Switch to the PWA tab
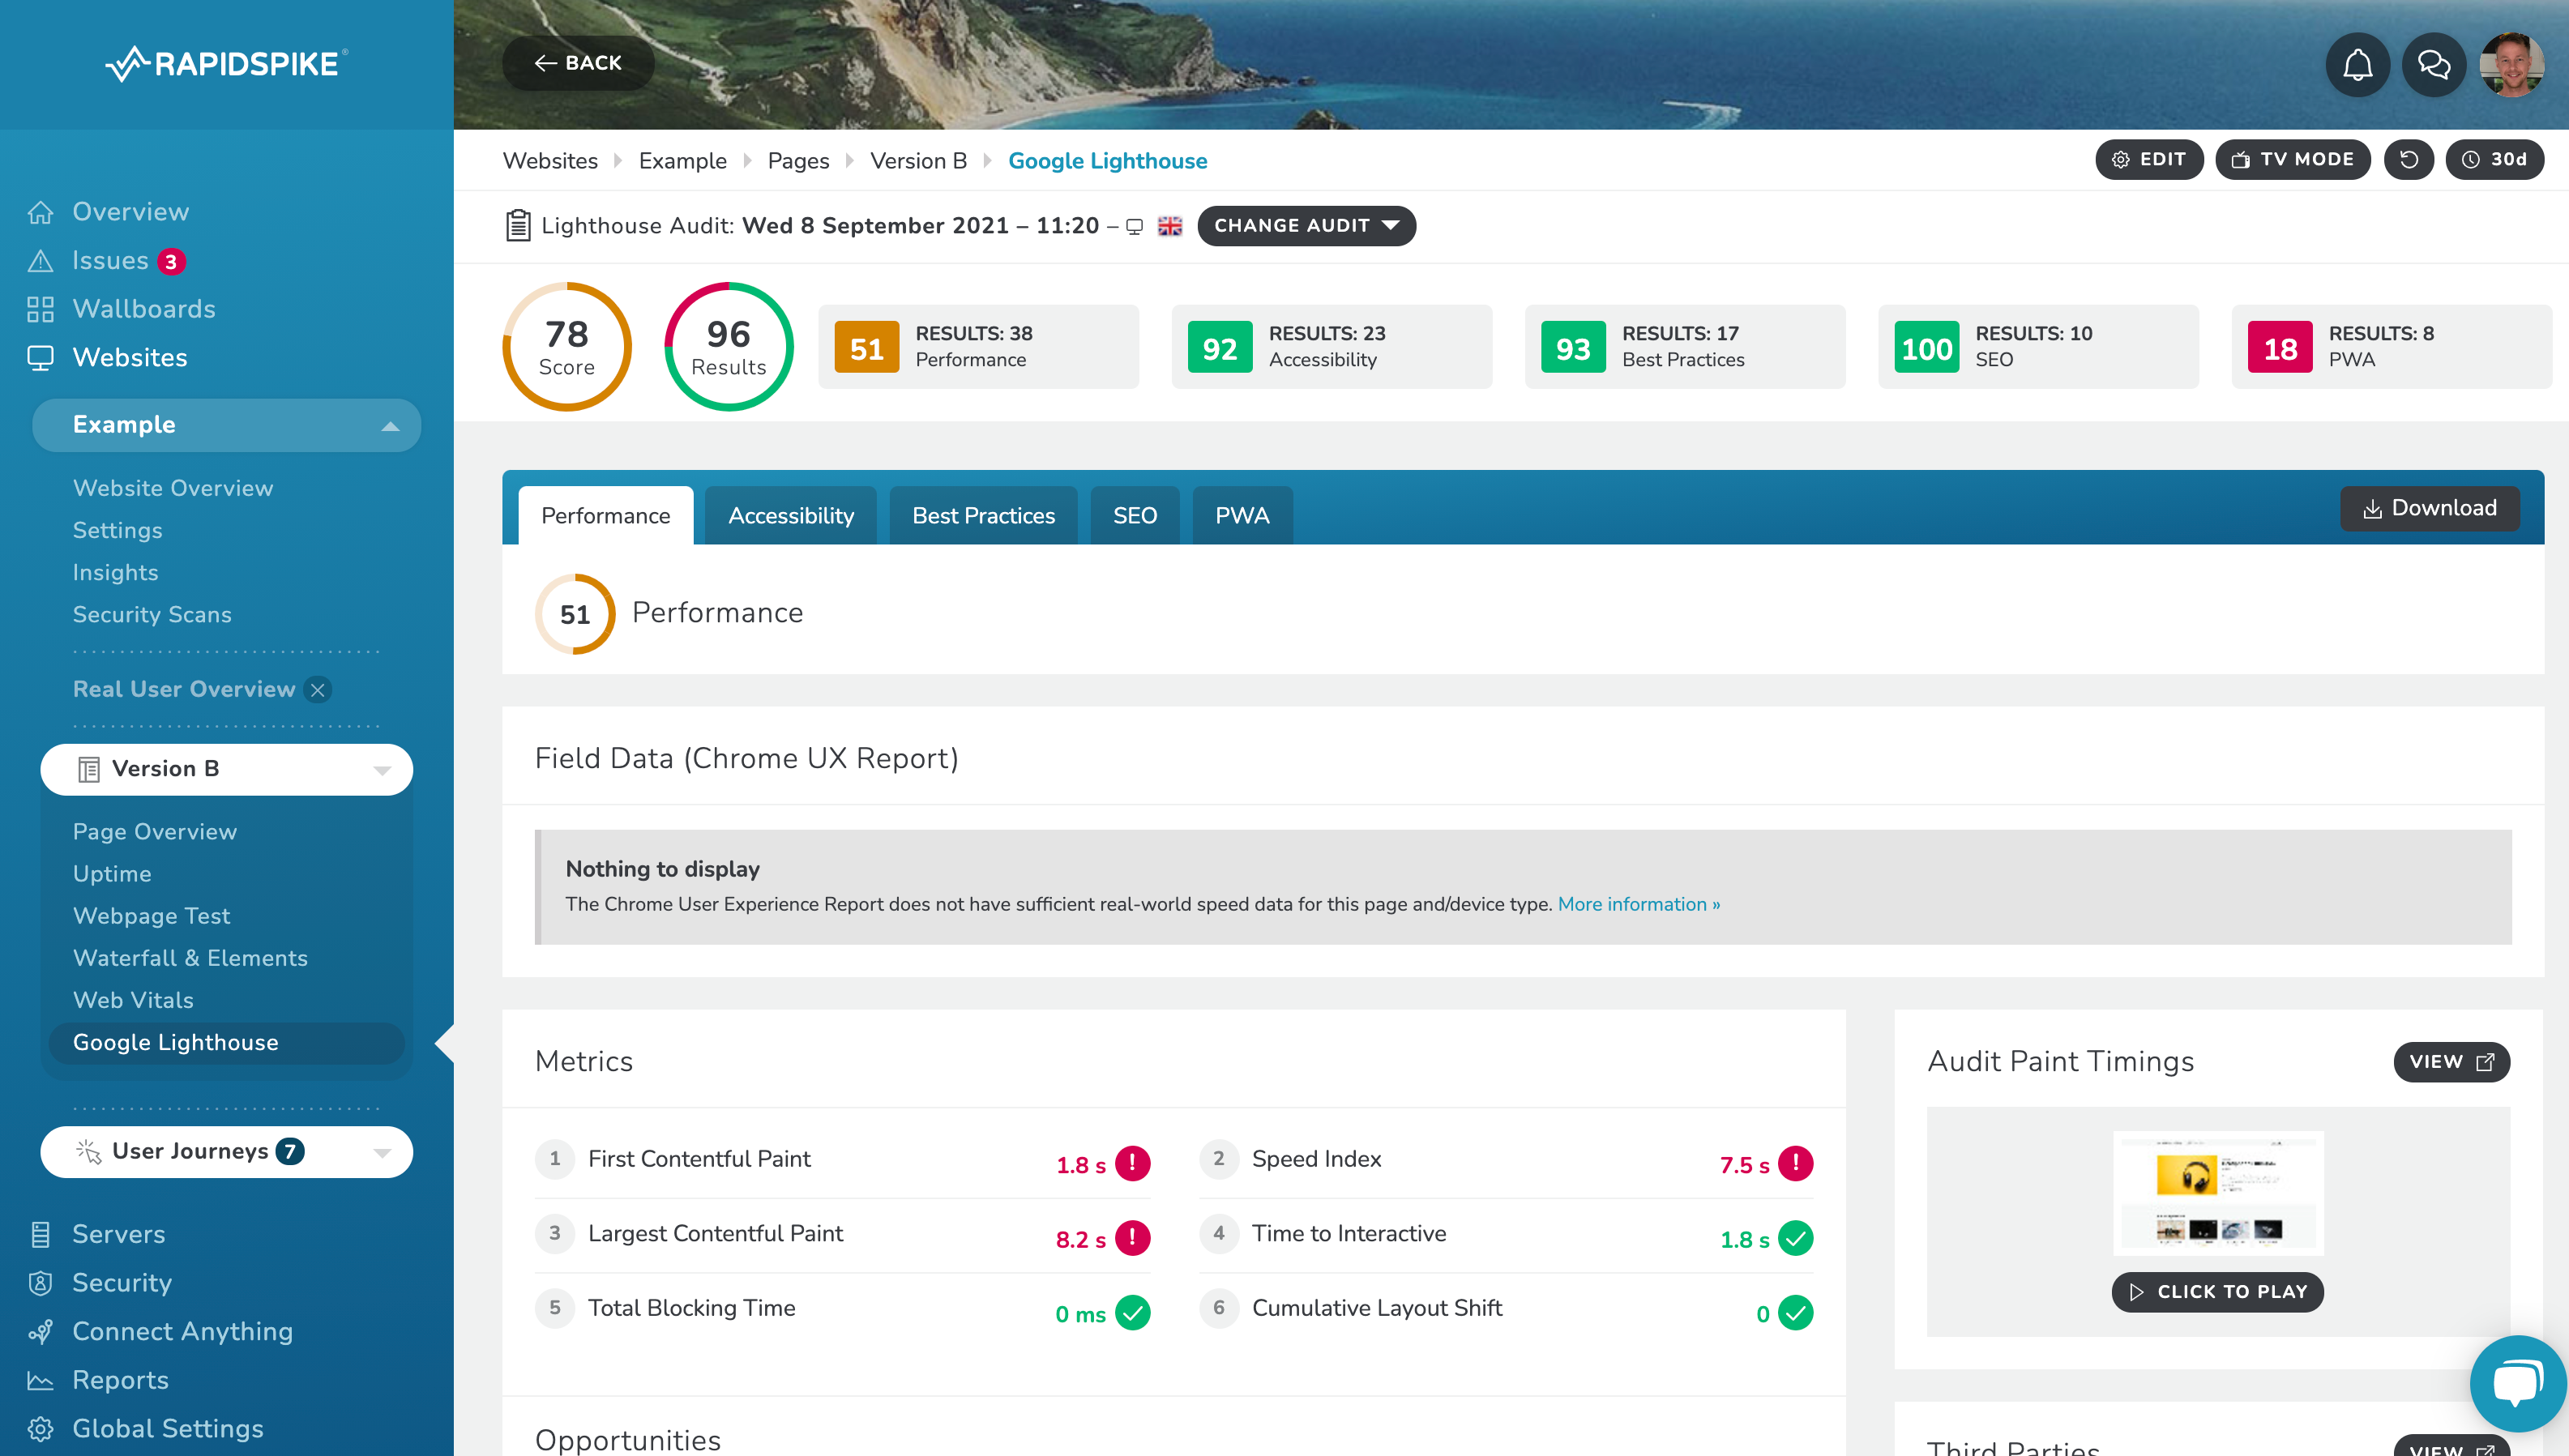 tap(1242, 516)
